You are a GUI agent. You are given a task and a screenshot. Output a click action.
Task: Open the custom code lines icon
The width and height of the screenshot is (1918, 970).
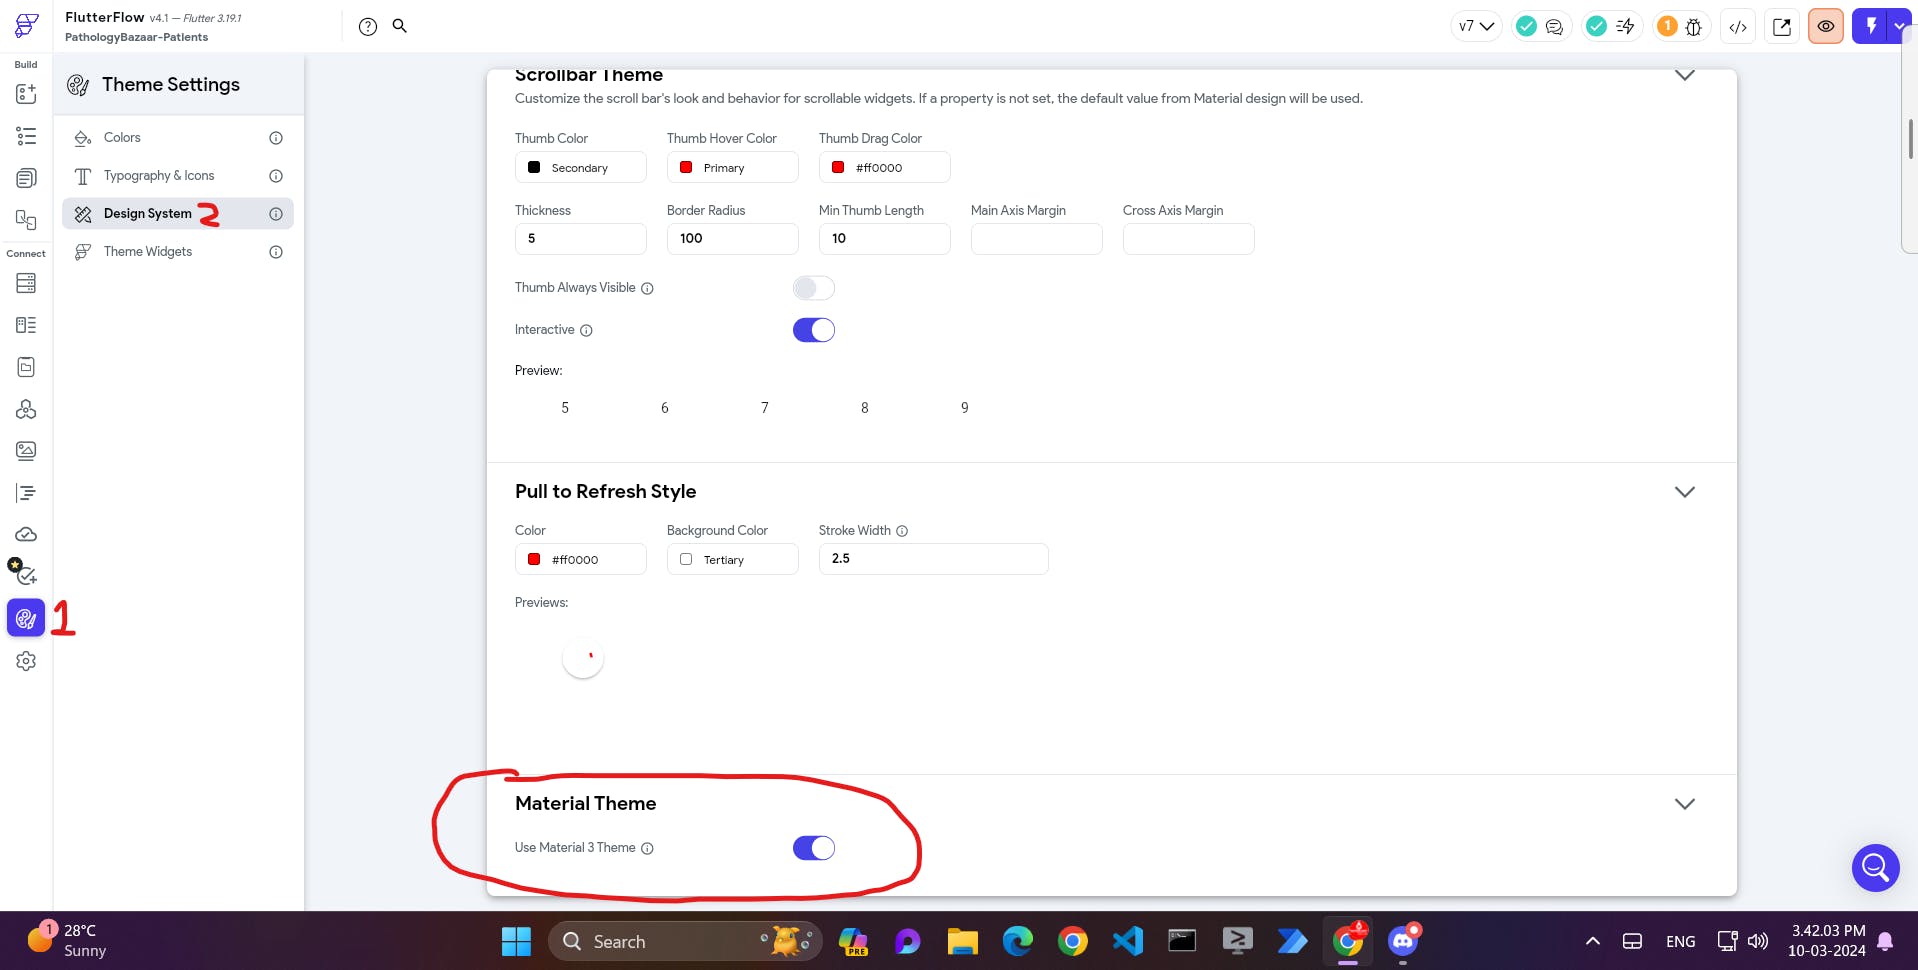tap(26, 493)
